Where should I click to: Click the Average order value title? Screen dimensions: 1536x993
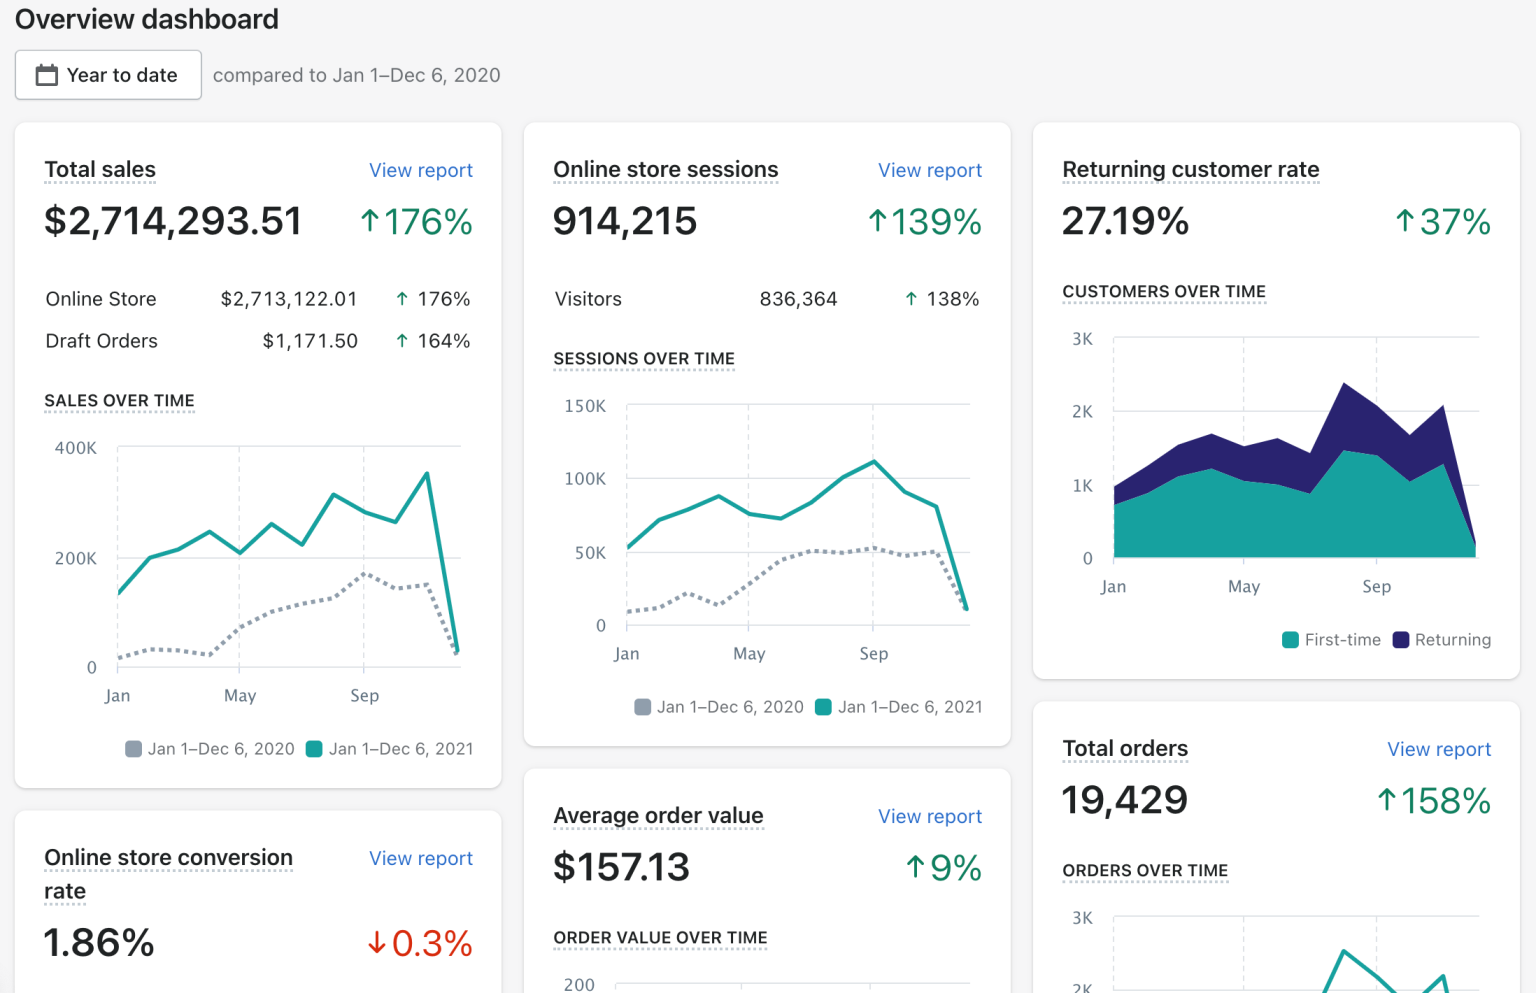coord(658,816)
